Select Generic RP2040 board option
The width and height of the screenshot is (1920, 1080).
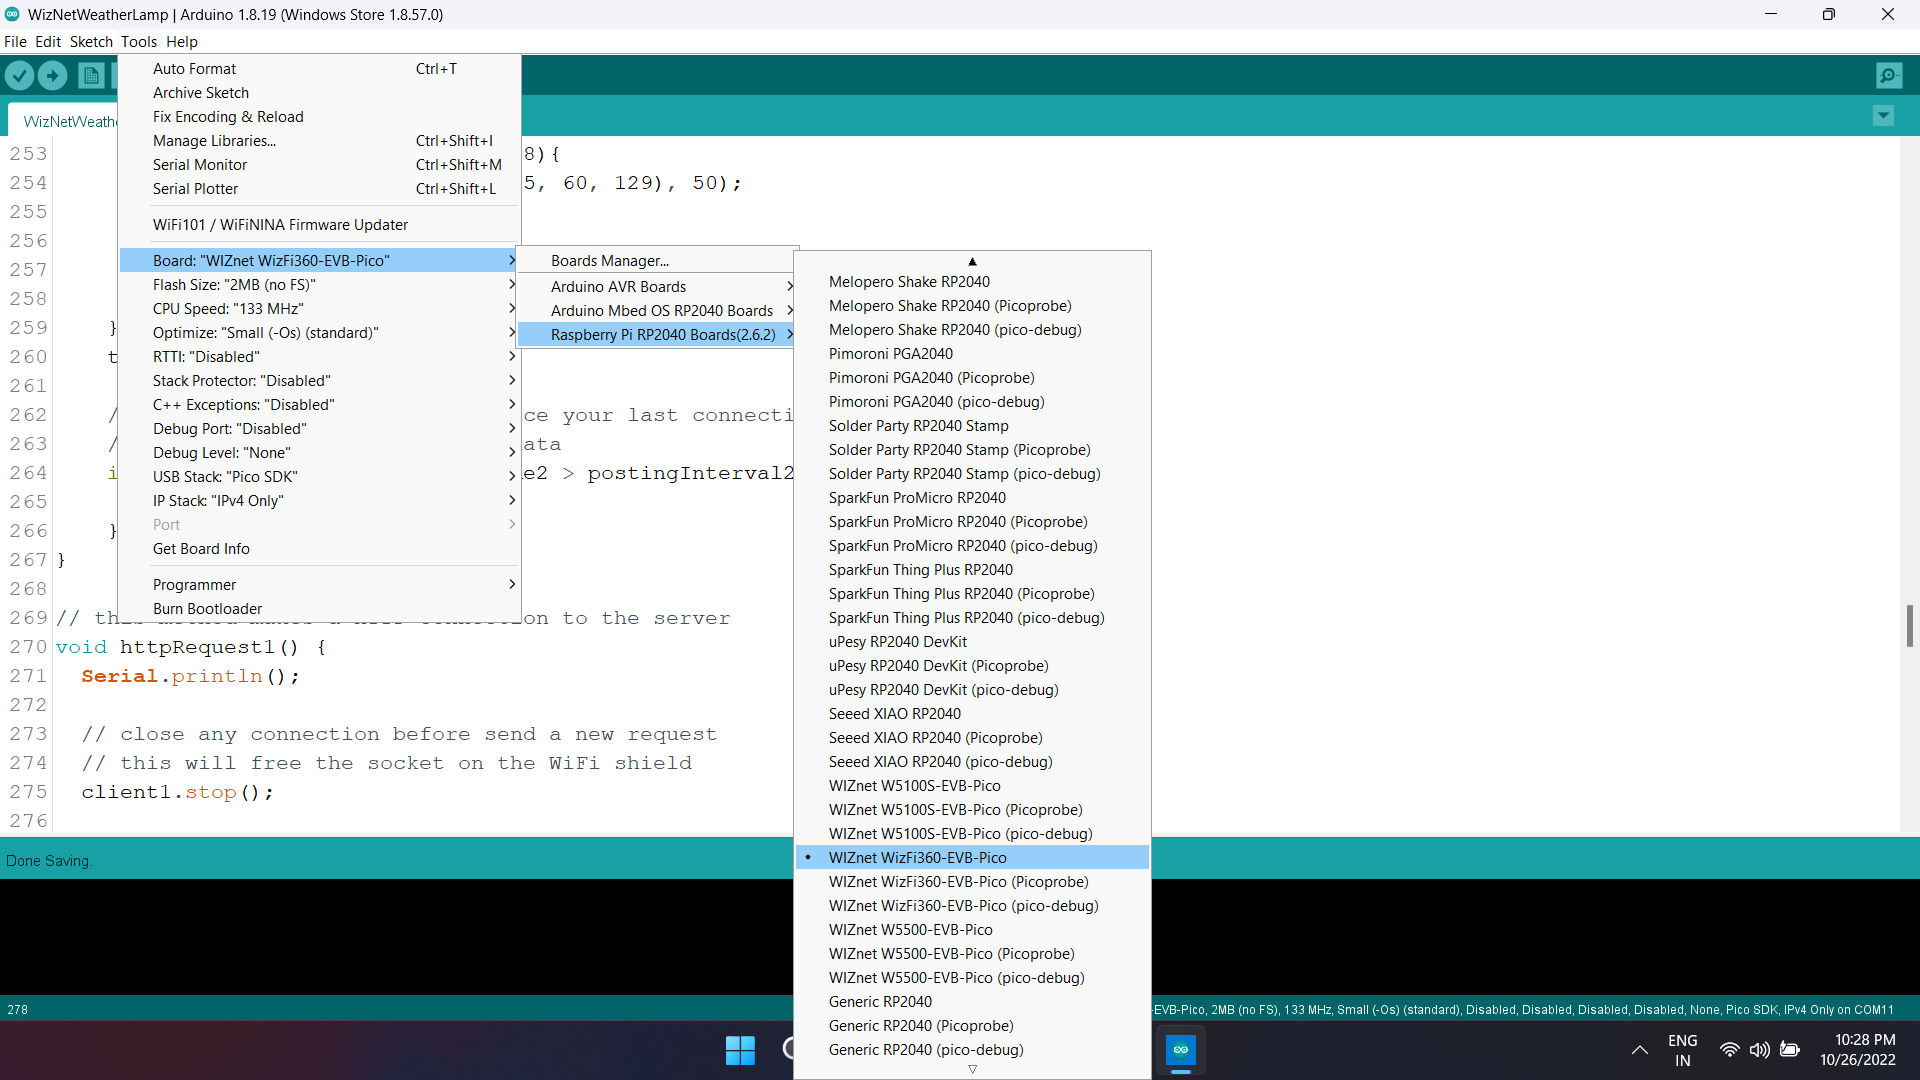[880, 1002]
